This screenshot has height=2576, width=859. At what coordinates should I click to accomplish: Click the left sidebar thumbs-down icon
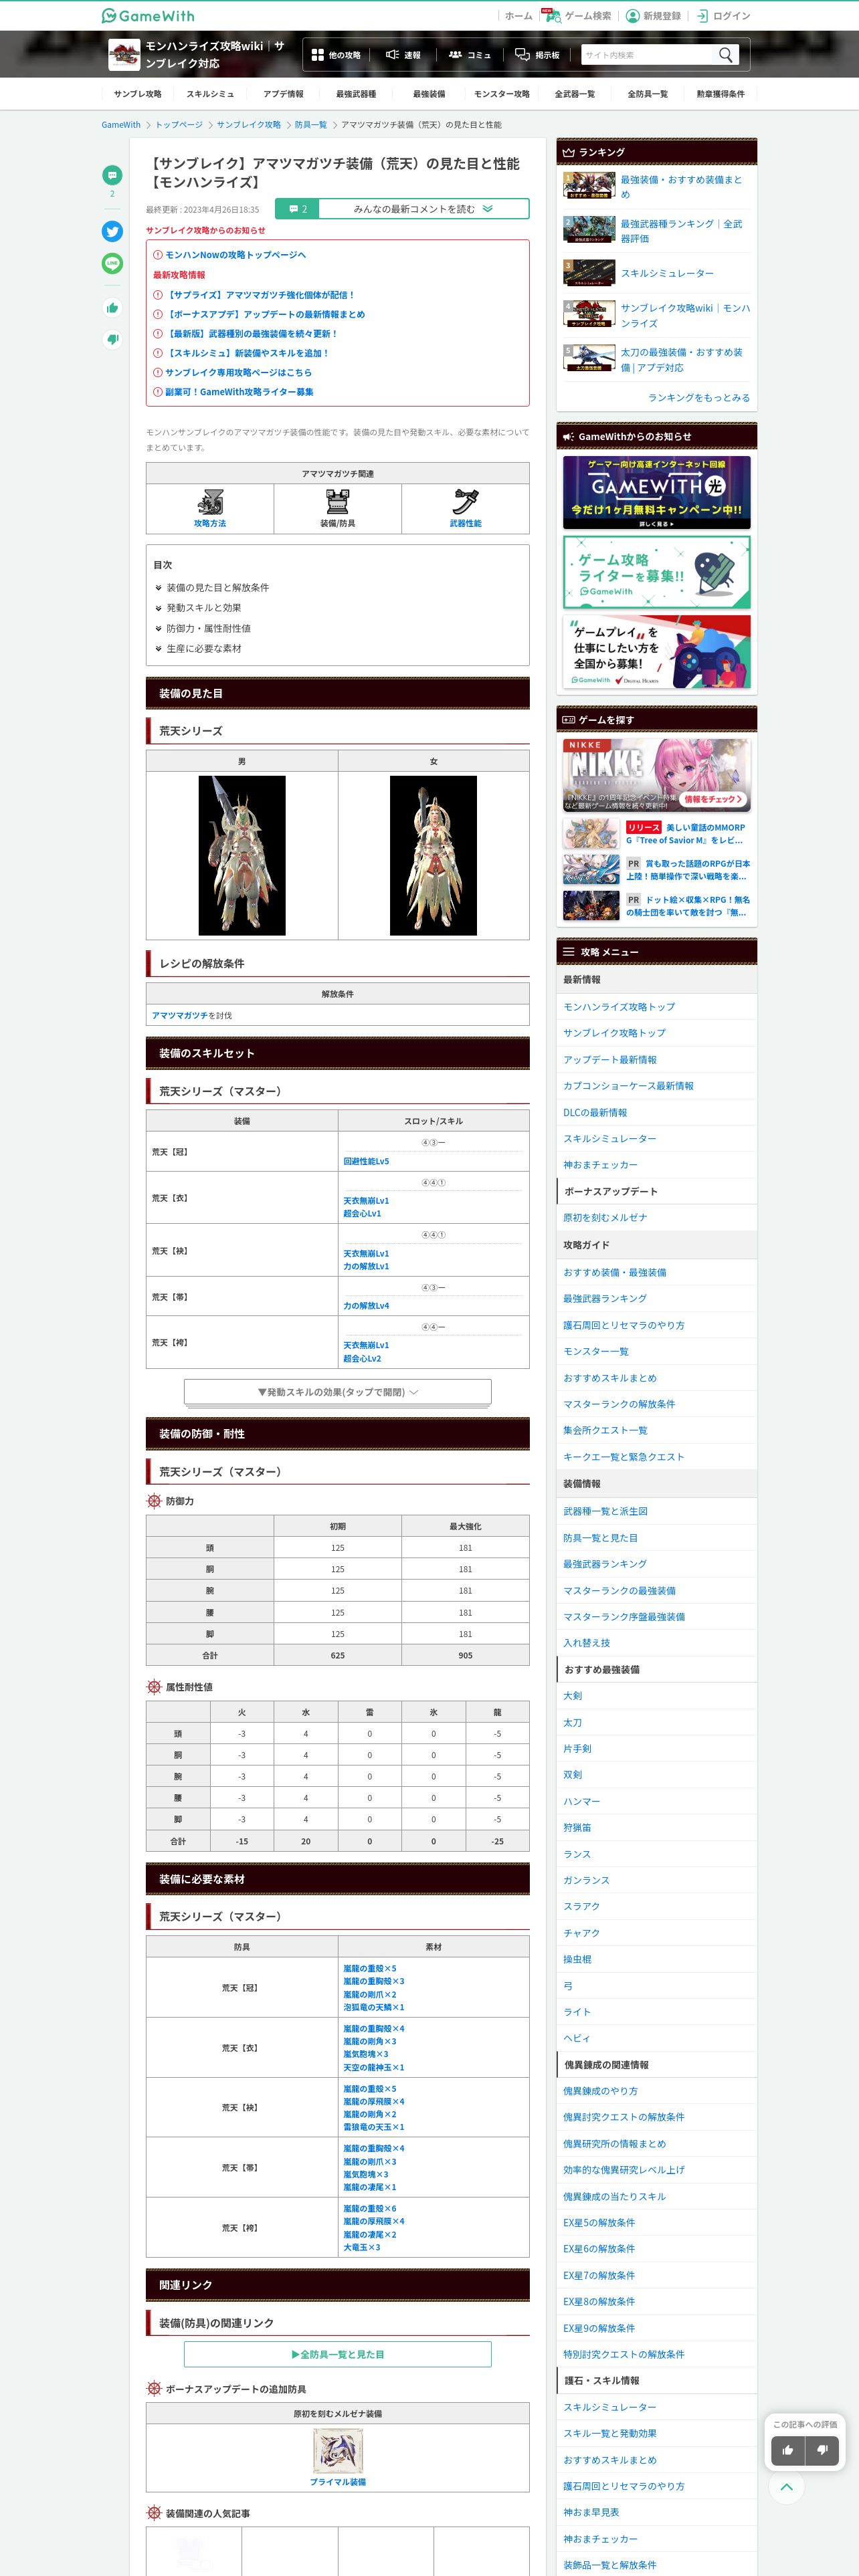pos(112,339)
